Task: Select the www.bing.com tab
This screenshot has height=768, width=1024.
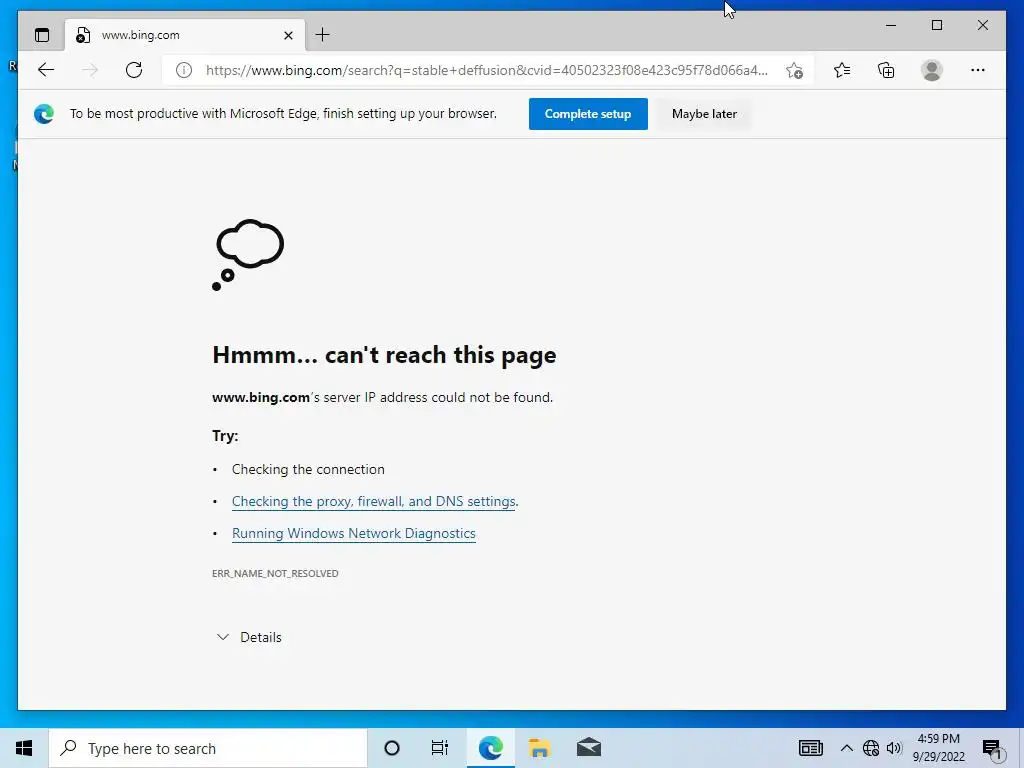Action: [185, 35]
